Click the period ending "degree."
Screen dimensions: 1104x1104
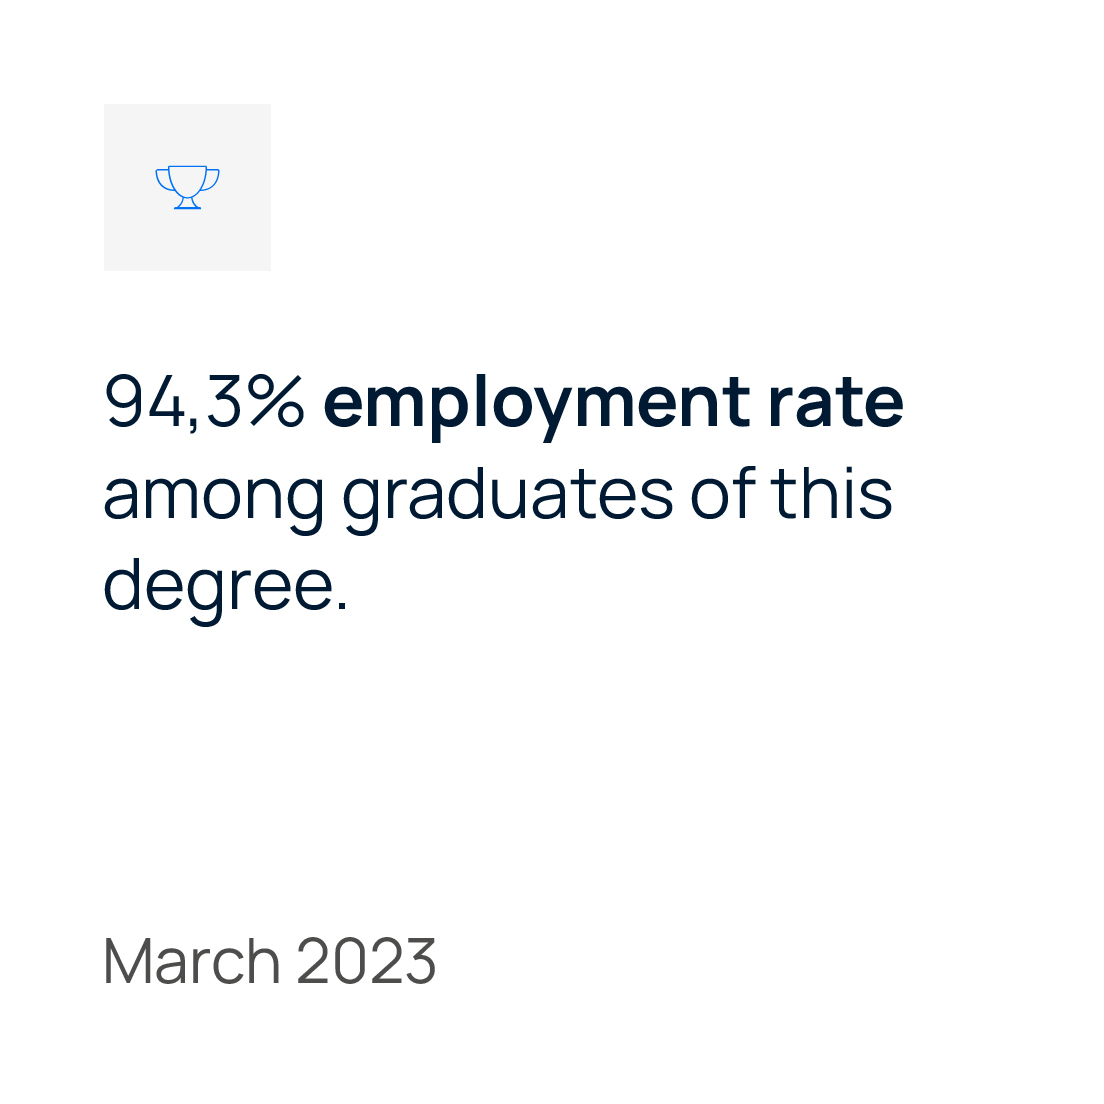coord(342,606)
